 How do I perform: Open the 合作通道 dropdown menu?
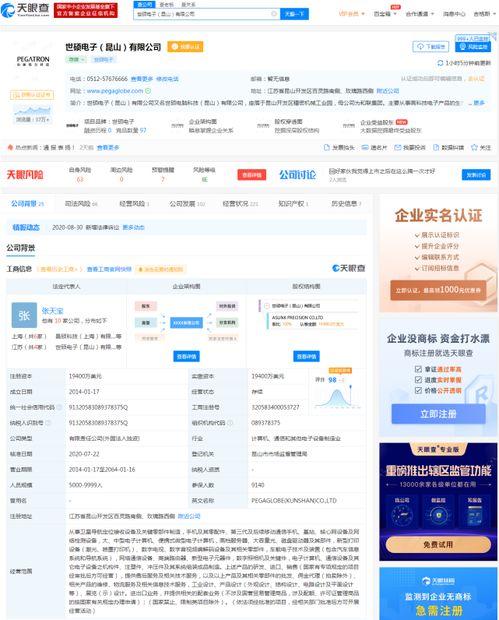pos(420,14)
